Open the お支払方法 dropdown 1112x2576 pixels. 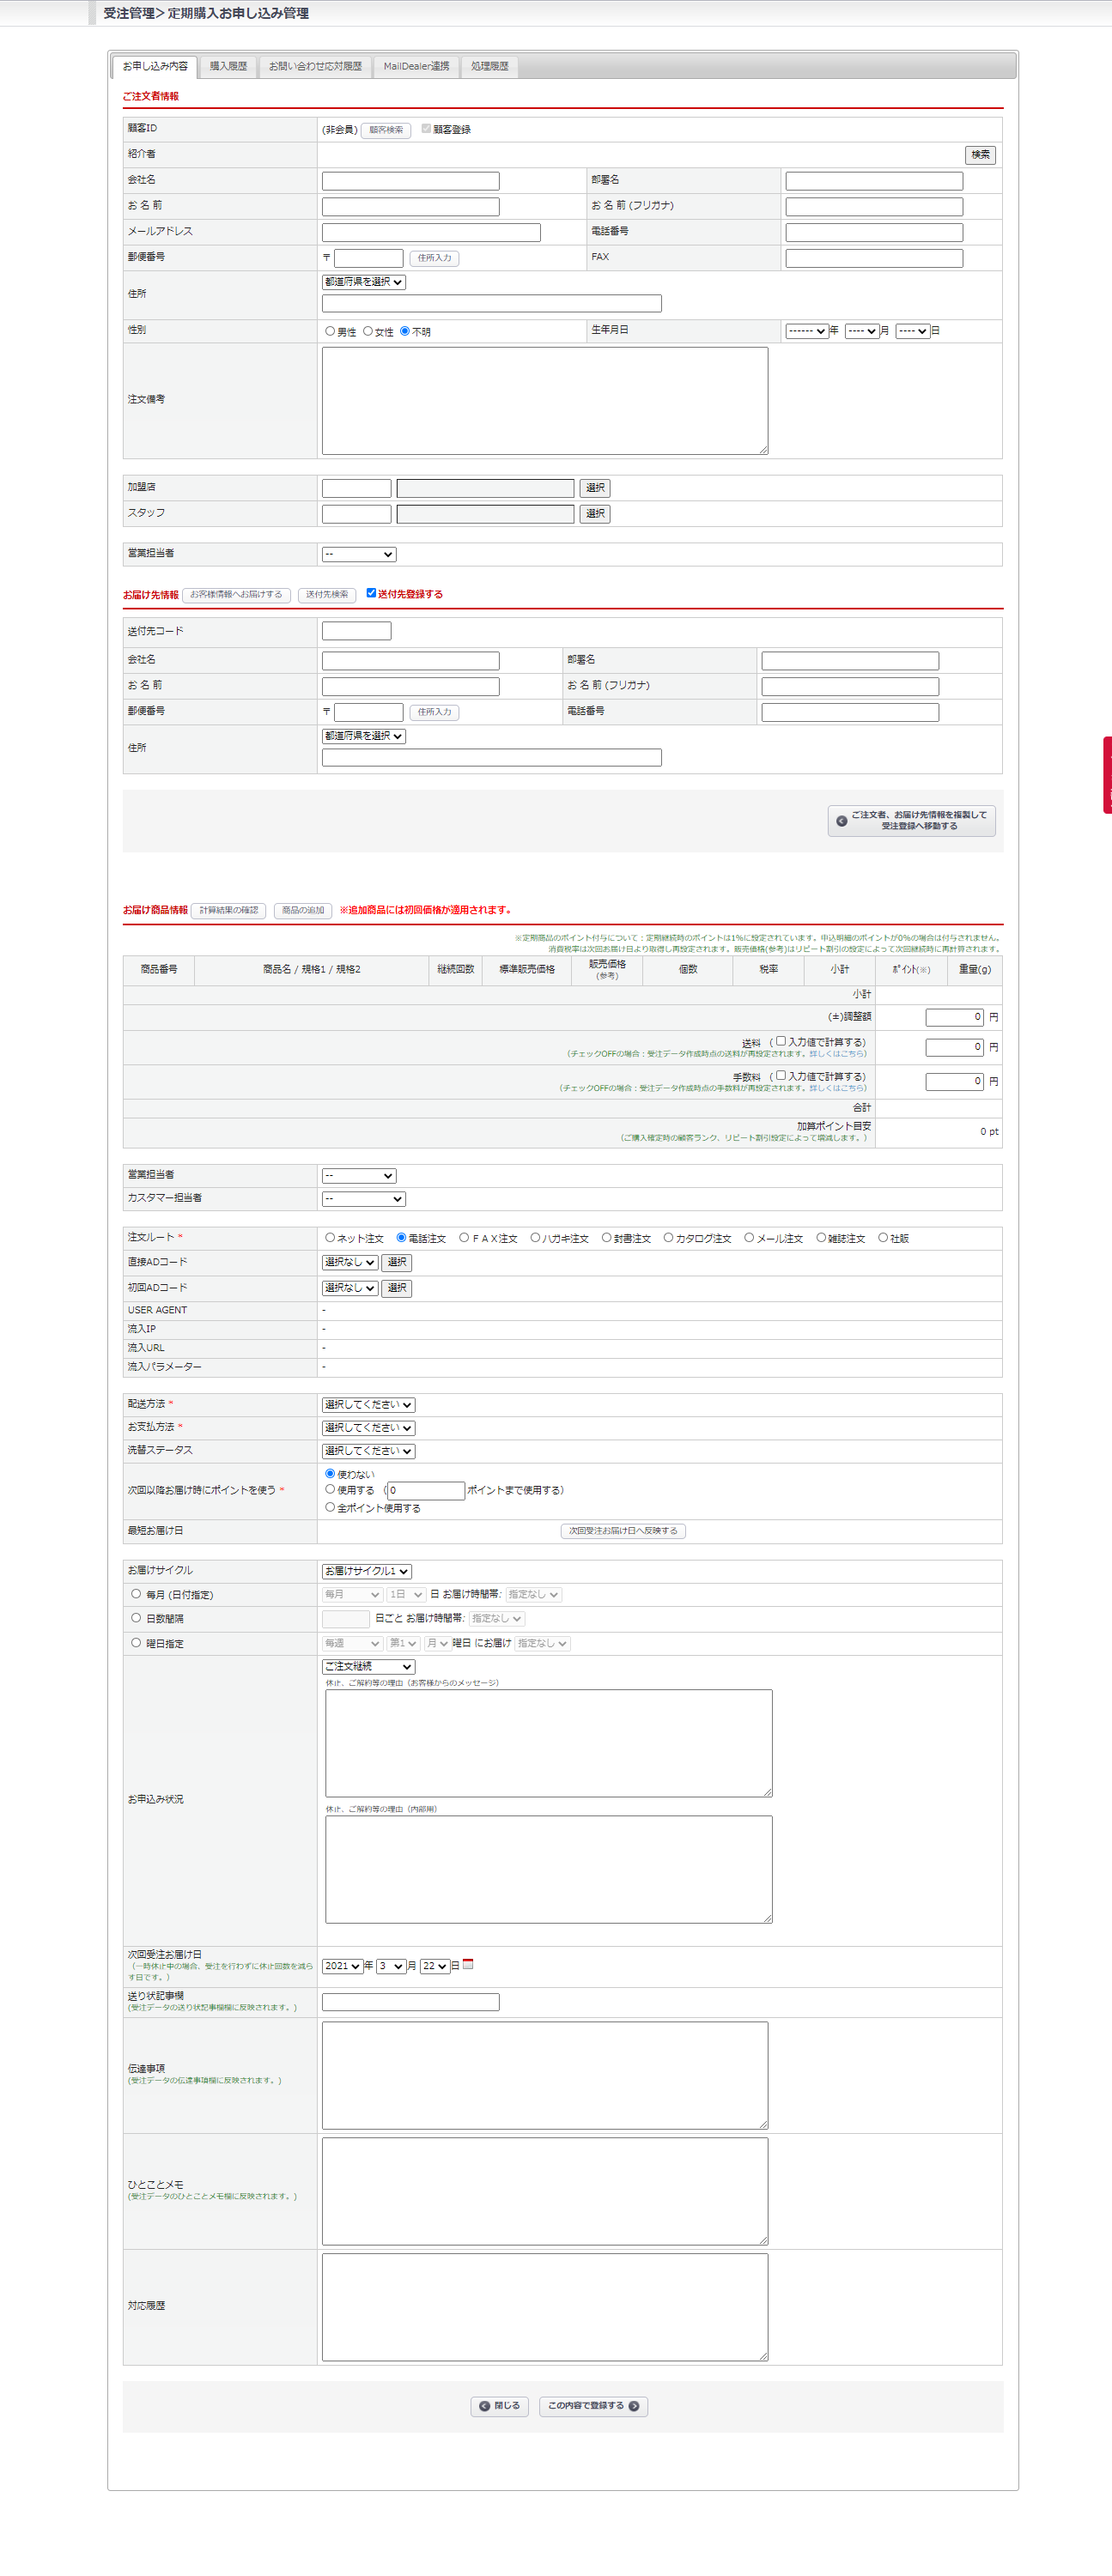coord(368,1428)
